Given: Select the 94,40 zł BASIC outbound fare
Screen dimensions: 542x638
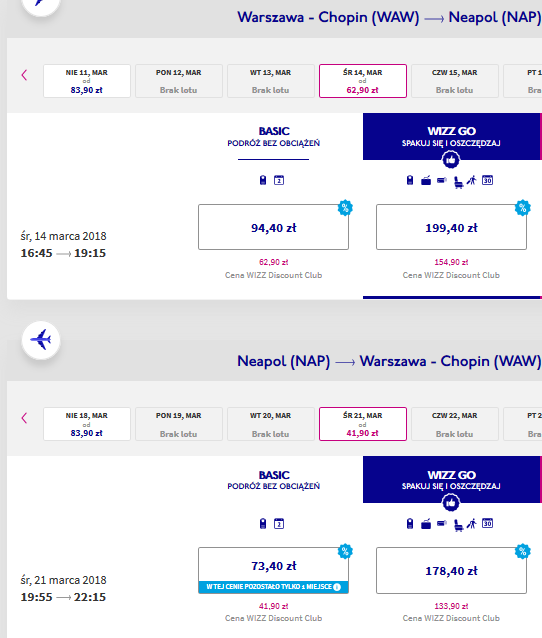Looking at the screenshot, I should tap(273, 227).
